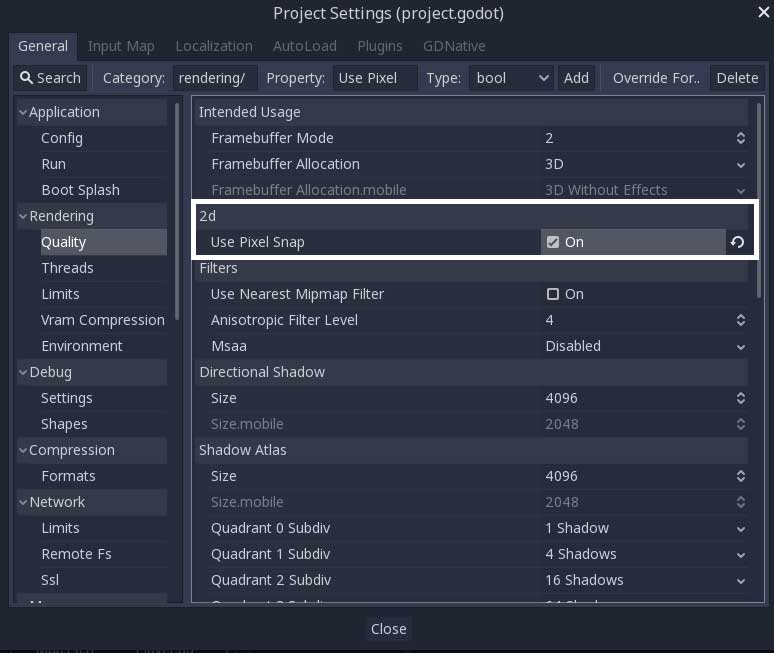774x653 pixels.
Task: Click the Search magnifier button
Action: 49,78
